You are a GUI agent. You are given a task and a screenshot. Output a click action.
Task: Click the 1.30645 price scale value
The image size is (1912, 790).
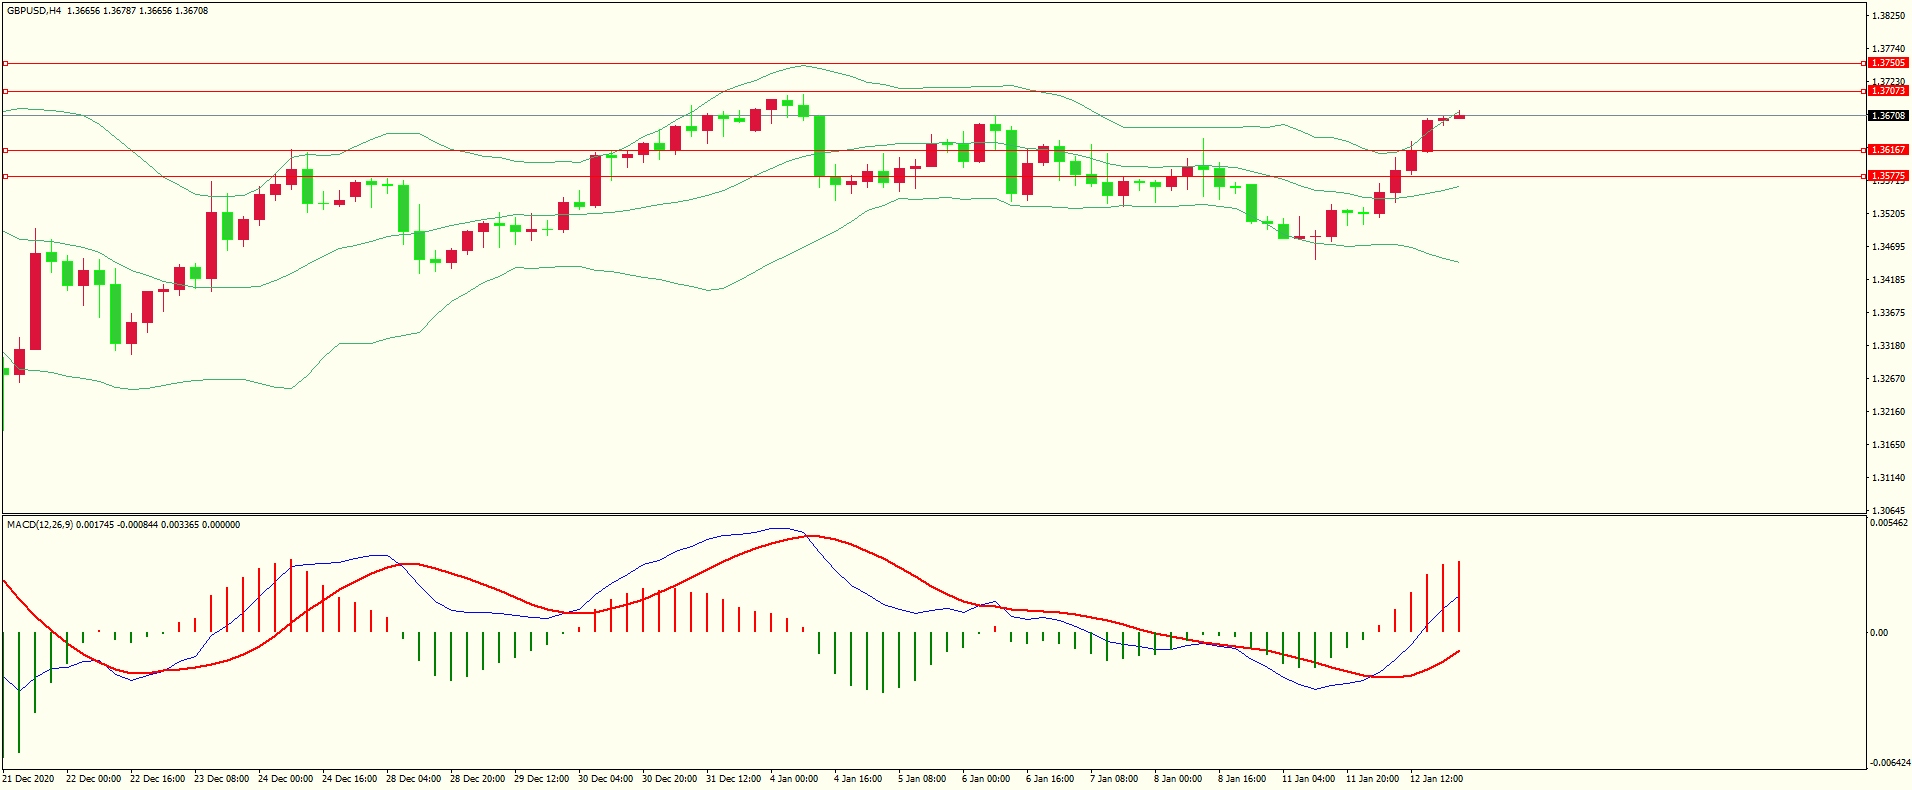tap(1888, 511)
